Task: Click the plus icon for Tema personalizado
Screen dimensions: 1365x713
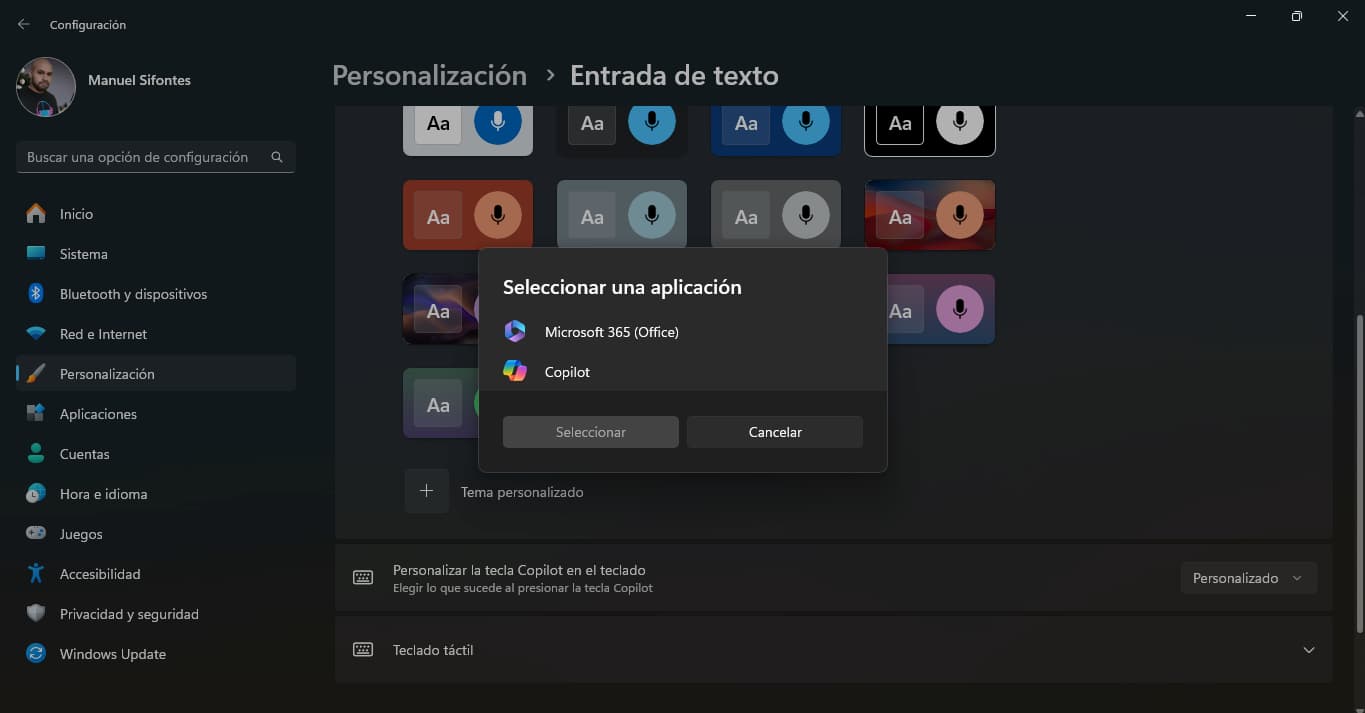Action: click(426, 491)
